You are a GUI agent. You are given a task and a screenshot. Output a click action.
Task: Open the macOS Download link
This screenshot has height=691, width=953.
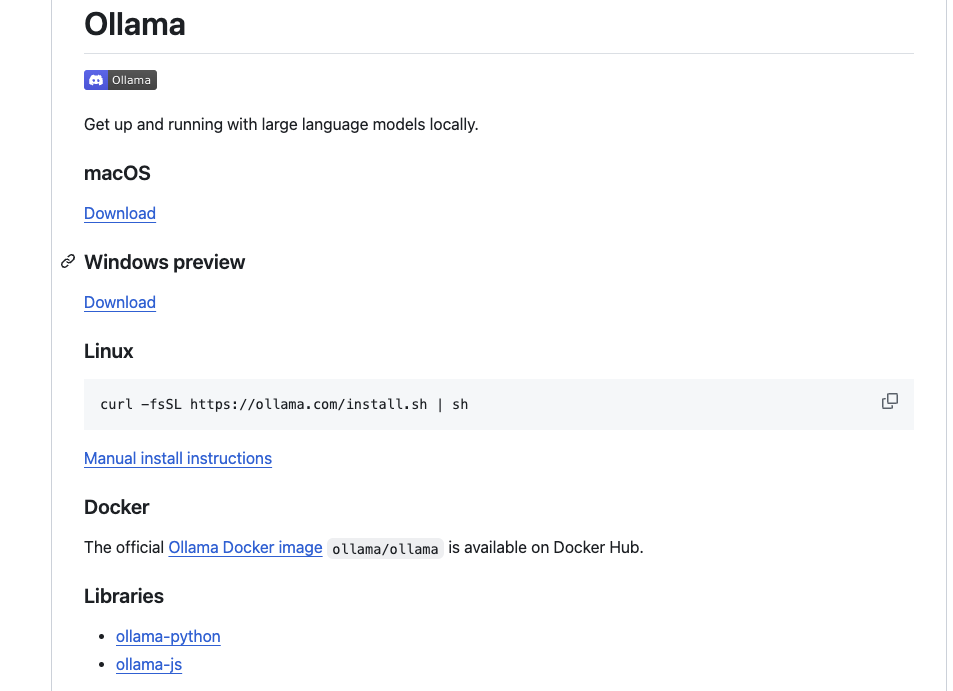[120, 213]
